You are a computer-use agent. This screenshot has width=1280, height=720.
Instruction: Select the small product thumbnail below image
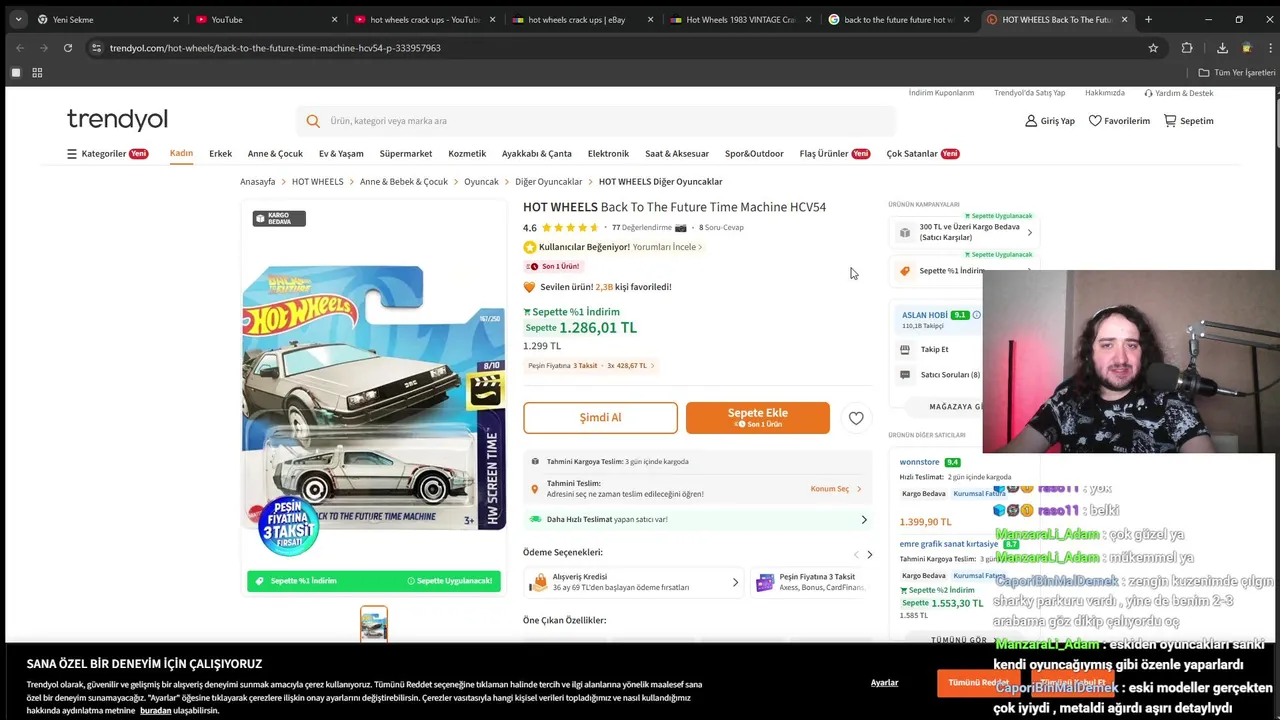coord(374,624)
